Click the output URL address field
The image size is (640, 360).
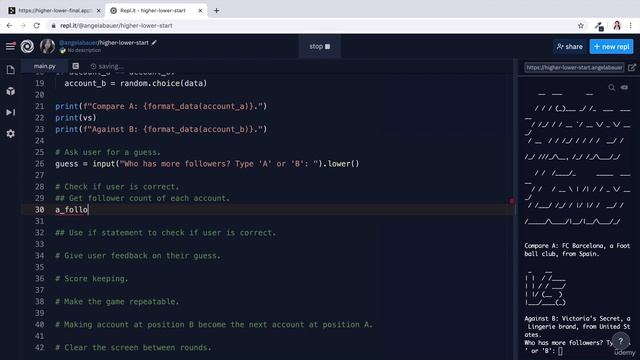pyautogui.click(x=574, y=67)
